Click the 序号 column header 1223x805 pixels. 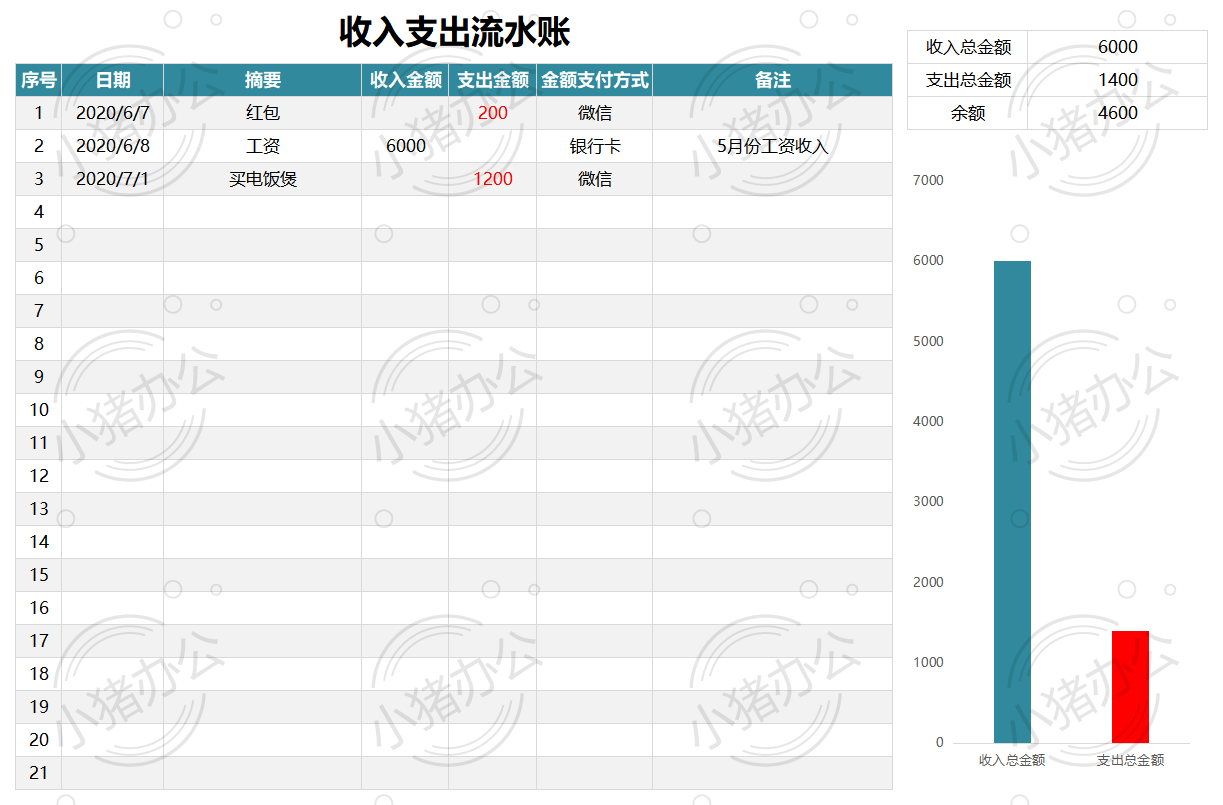[x=39, y=80]
